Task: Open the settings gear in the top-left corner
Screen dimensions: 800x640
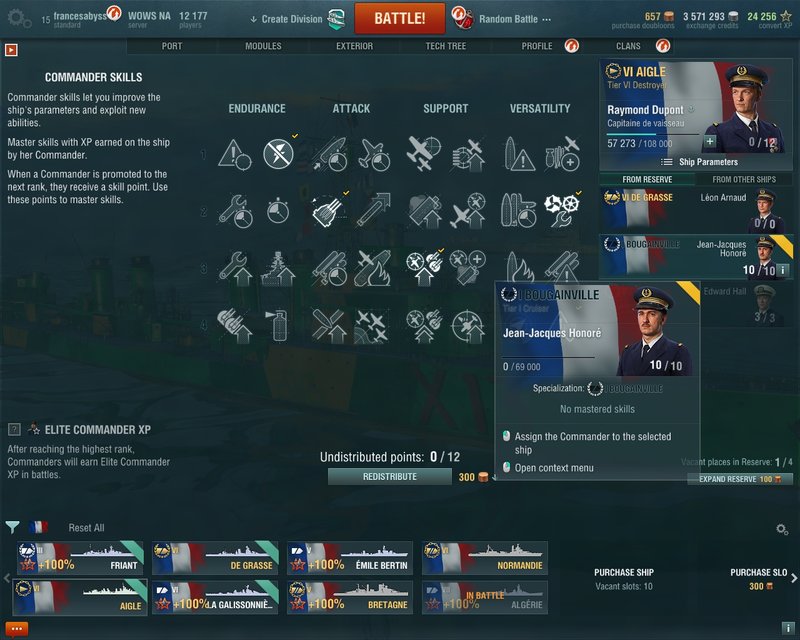Action: pos(19,19)
